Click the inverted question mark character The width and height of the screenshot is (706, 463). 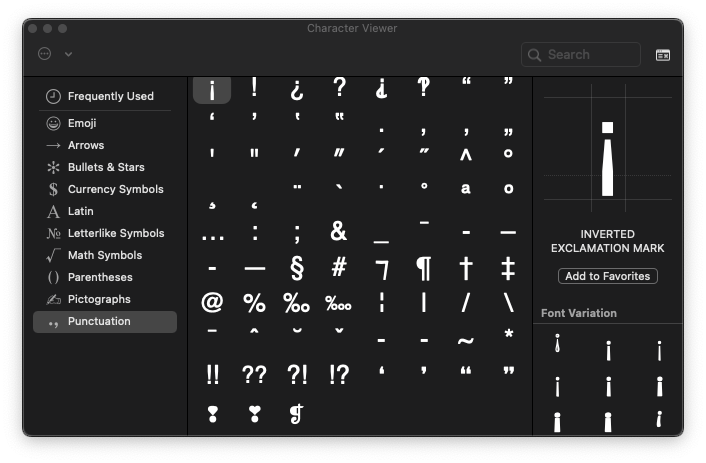point(296,89)
